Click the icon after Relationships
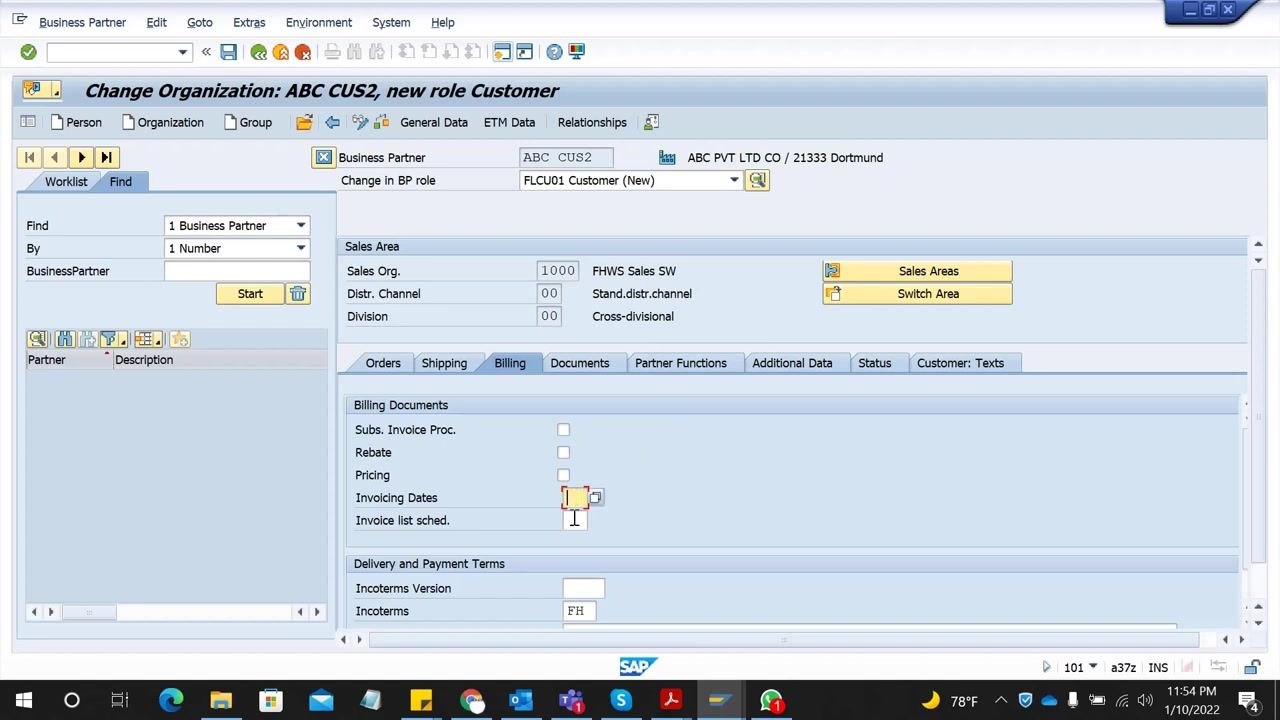1280x720 pixels. click(x=651, y=122)
